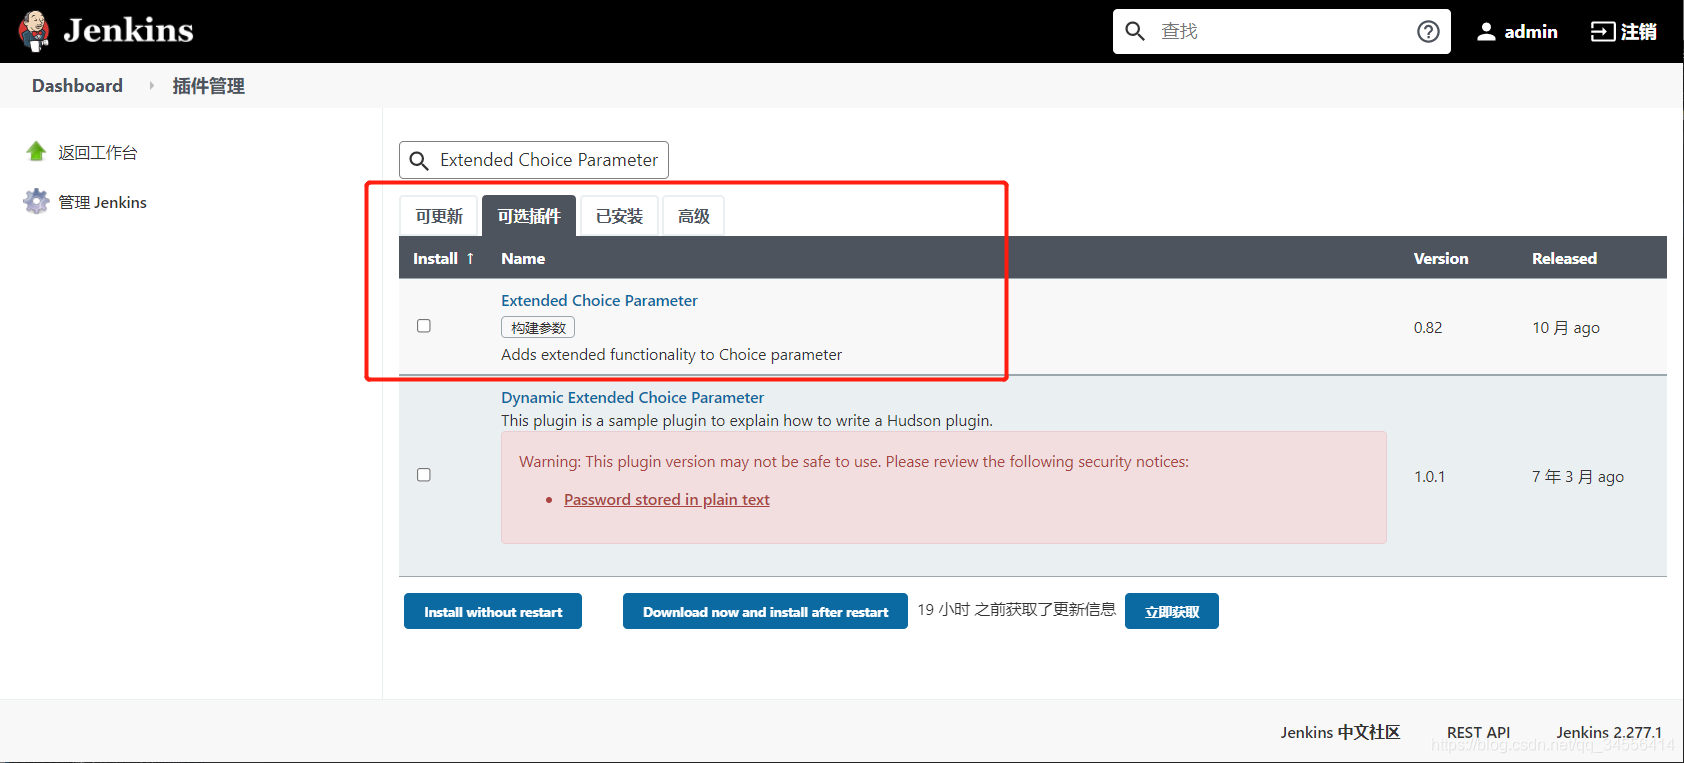
Task: Click 插件管理 breadcrumb
Action: [208, 86]
